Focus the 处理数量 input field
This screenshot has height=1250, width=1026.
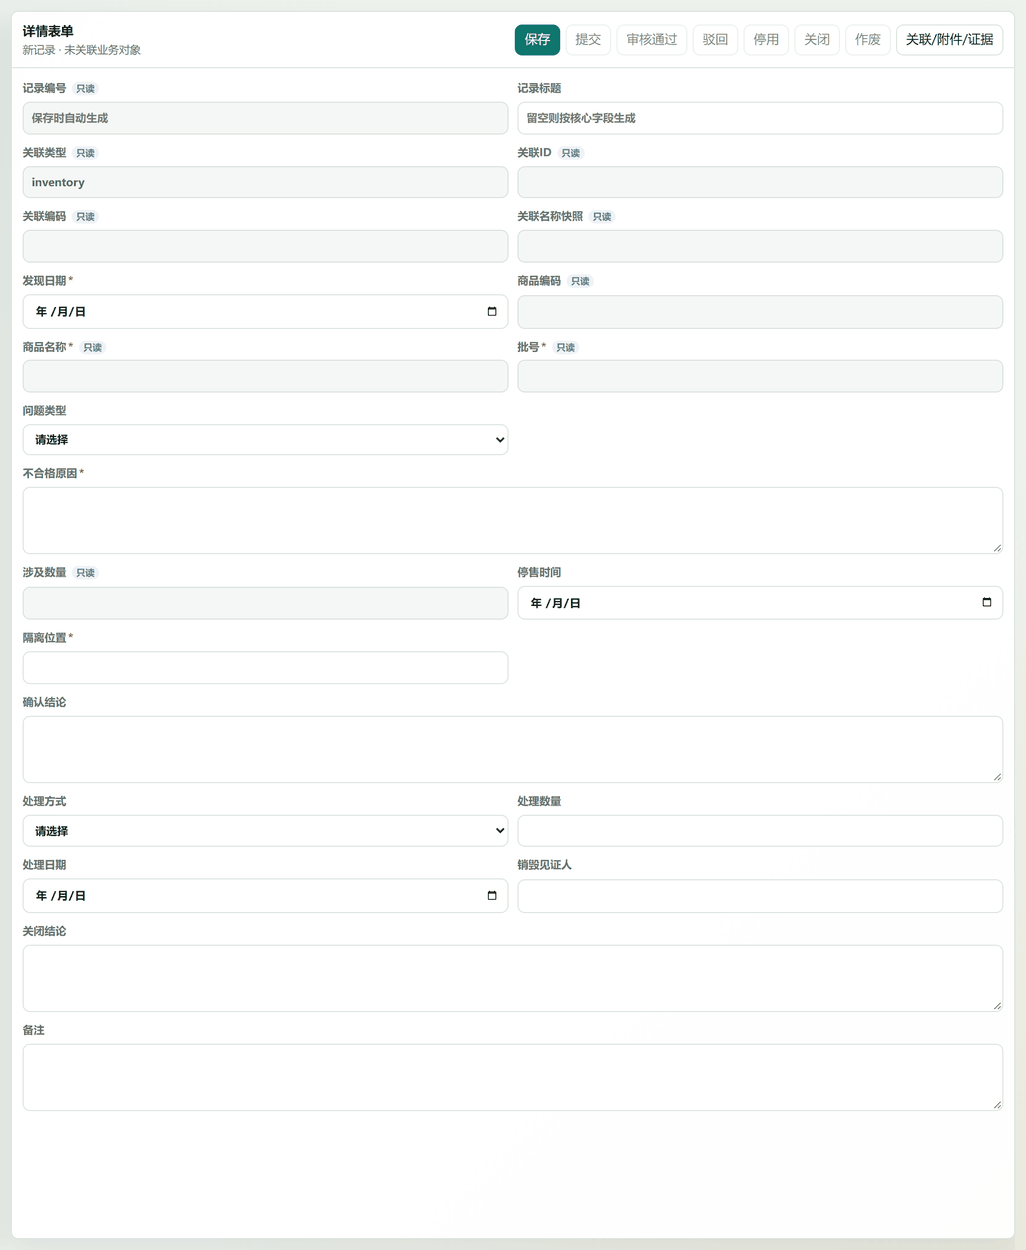[760, 831]
